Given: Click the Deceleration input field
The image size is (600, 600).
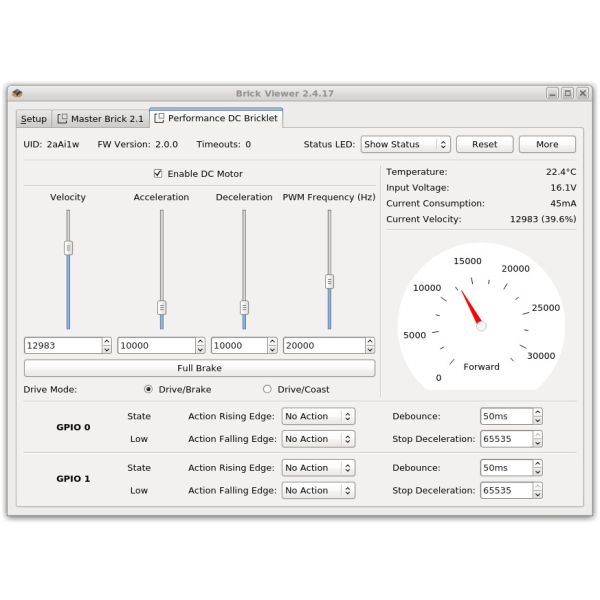Looking at the screenshot, I should (239, 345).
